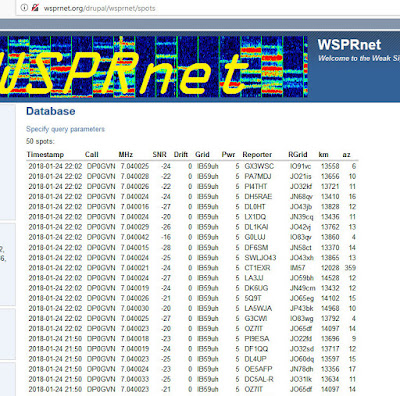The height and width of the screenshot is (396, 400).
Task: Select reporter DK6UG cell
Action: coord(256,288)
